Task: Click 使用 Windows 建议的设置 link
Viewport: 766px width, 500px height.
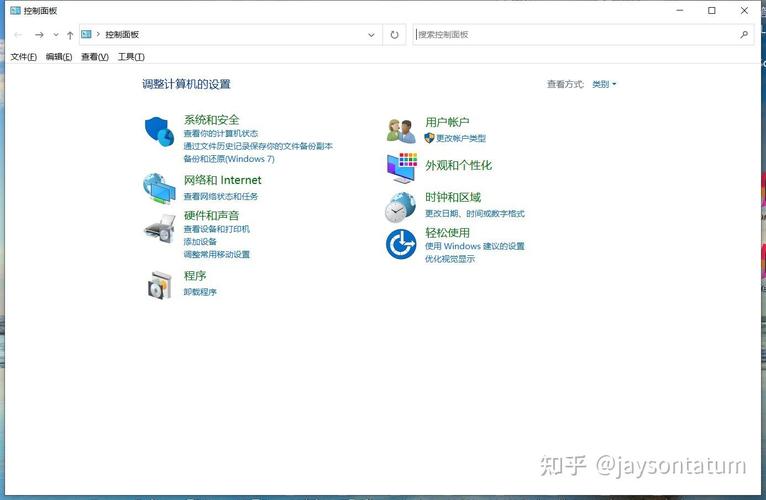Action: pos(475,246)
